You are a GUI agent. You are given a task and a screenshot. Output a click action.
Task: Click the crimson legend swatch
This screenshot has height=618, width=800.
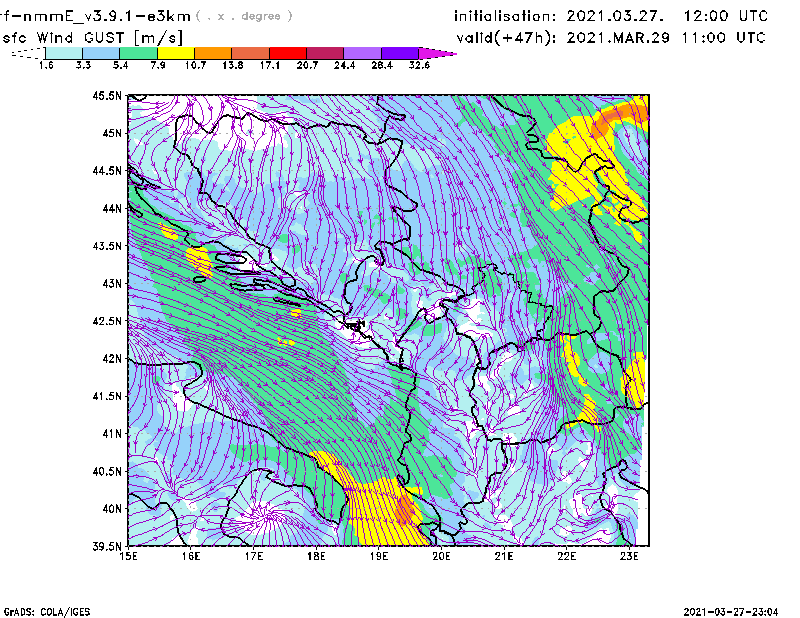coord(325,53)
